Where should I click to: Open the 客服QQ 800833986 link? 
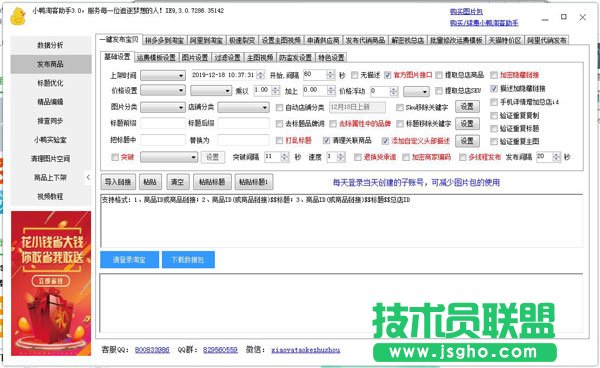(x=152, y=350)
